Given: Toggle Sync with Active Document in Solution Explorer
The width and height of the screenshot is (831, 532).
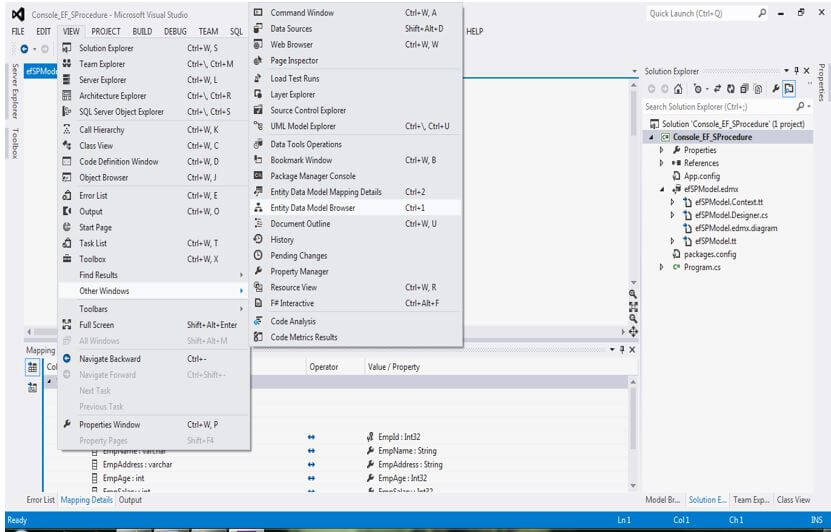Looking at the screenshot, I should pyautogui.click(x=718, y=89).
